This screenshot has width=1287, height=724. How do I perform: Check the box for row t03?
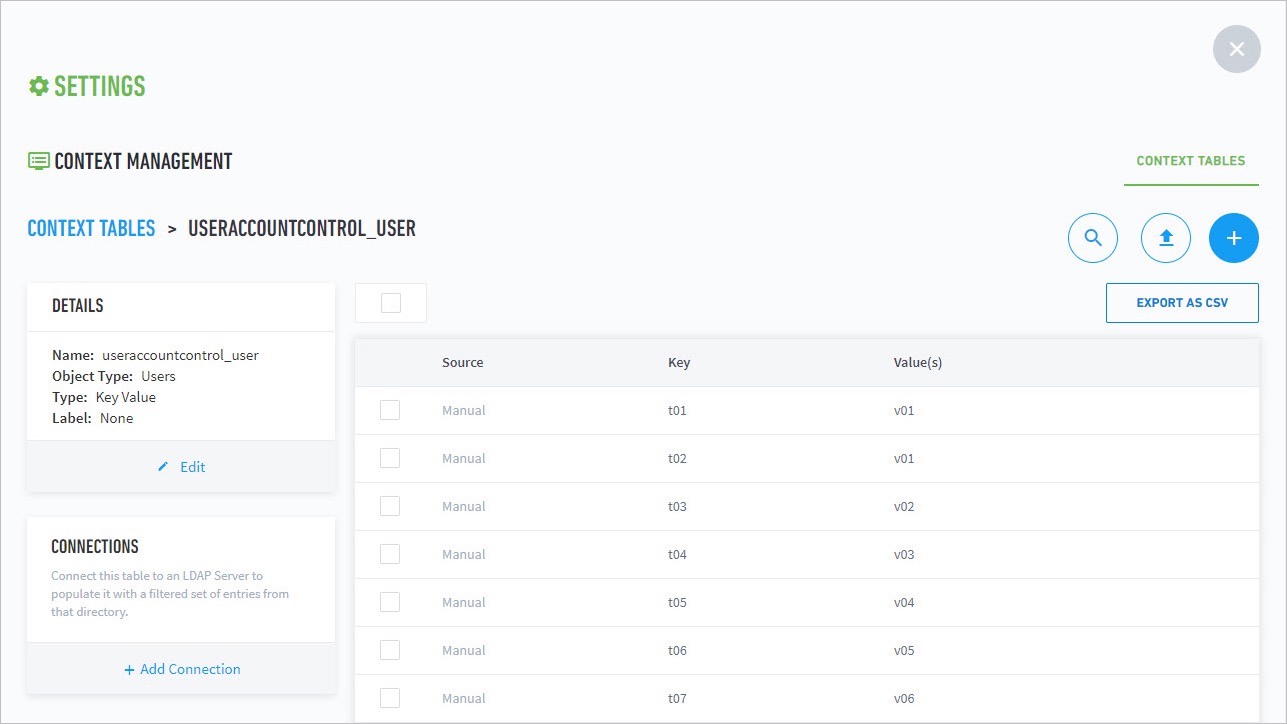390,506
